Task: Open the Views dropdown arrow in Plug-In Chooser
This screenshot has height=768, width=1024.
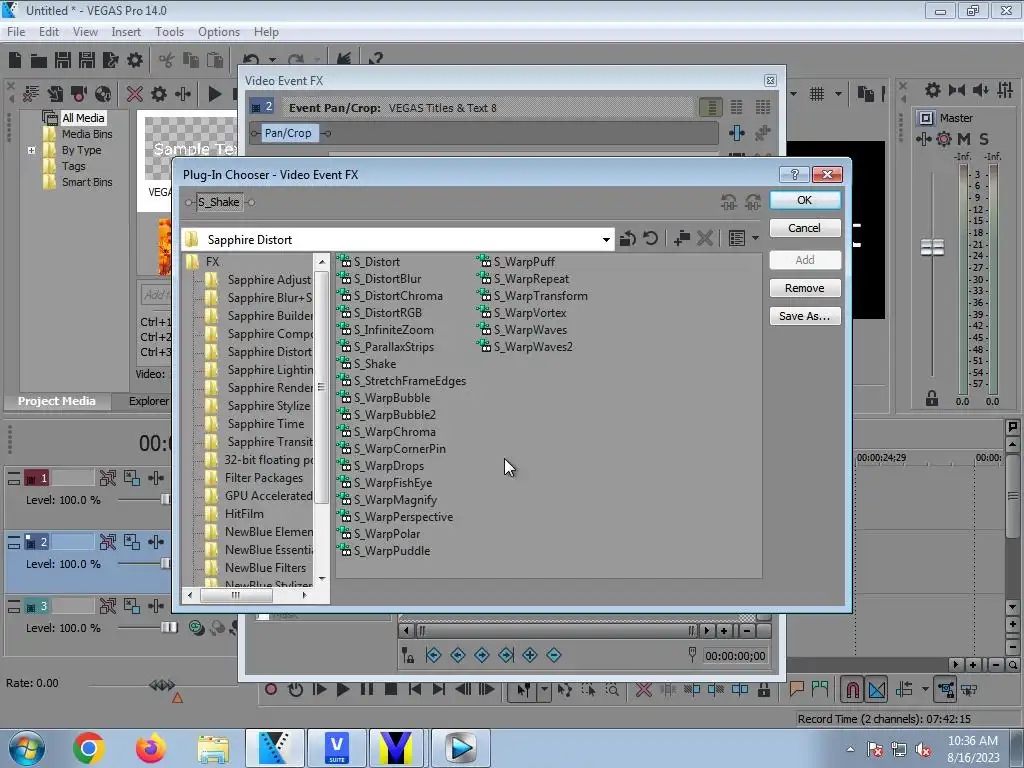Action: [756, 238]
